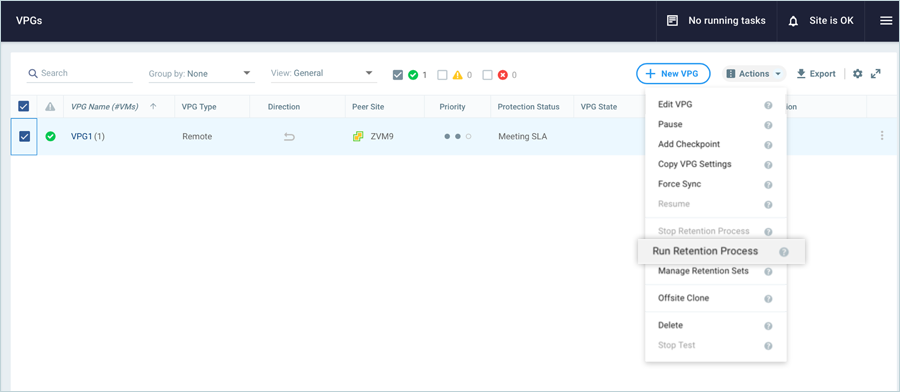Image resolution: width=900 pixels, height=392 pixels.
Task: Click help icon beside Offsite Clone
Action: point(768,298)
